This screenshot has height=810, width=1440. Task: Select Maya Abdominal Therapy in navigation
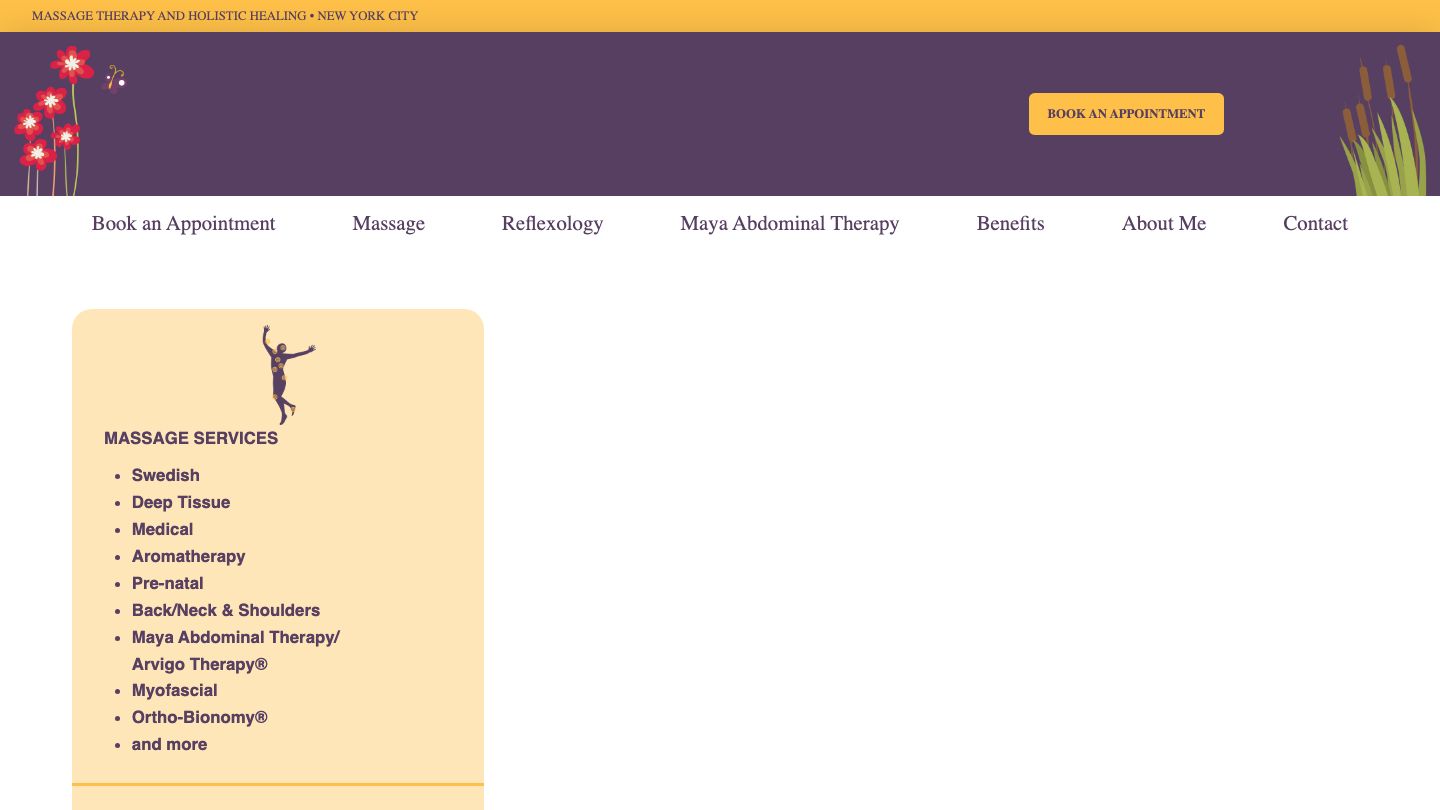point(789,224)
